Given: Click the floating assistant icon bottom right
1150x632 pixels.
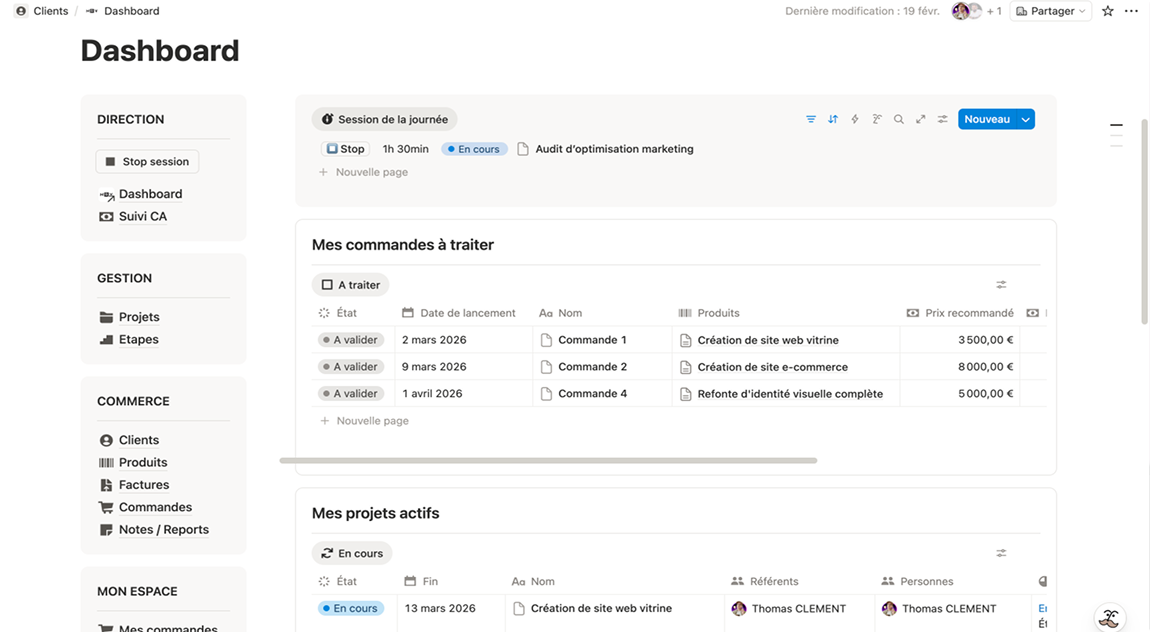Looking at the screenshot, I should 1110,617.
